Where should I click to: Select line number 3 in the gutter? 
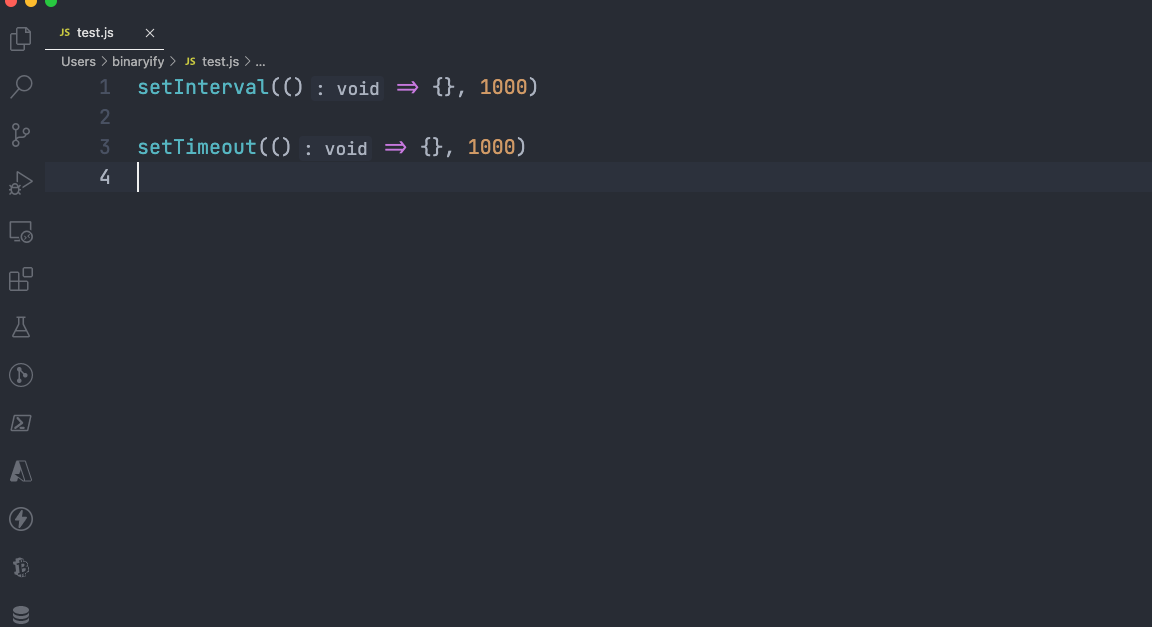pyautogui.click(x=105, y=147)
